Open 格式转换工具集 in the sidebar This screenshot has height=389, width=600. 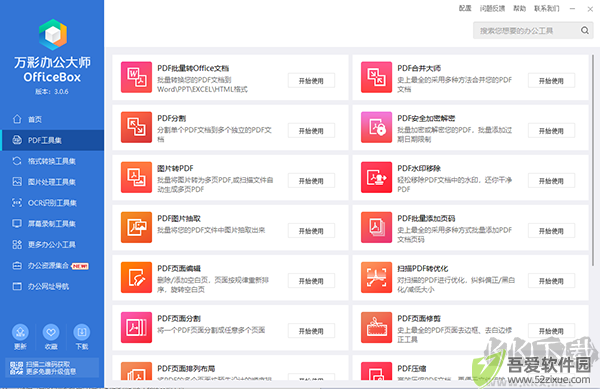pyautogui.click(x=52, y=161)
